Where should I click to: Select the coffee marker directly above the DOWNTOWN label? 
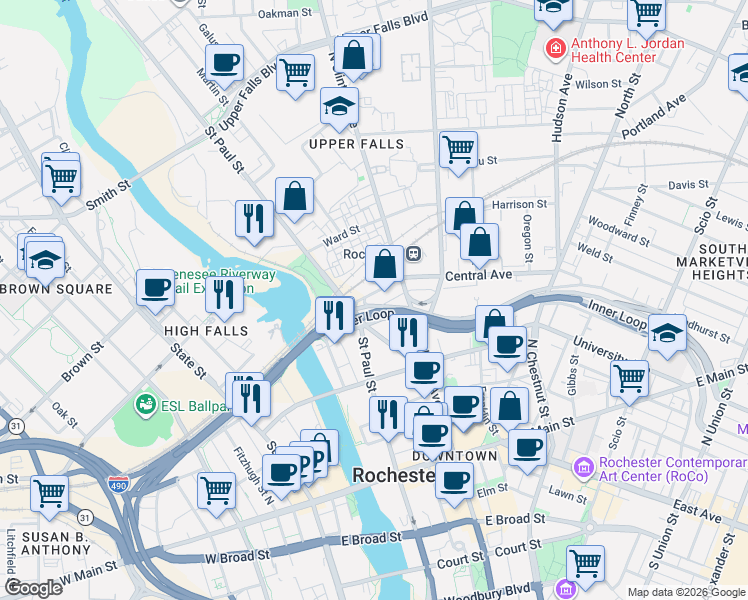pos(433,434)
